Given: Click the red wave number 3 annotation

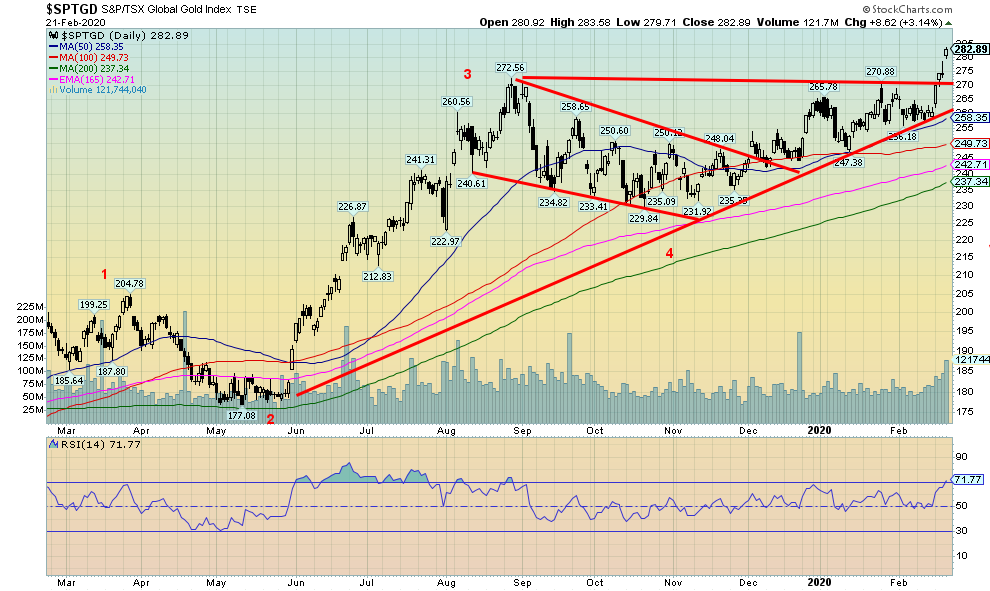Looking at the screenshot, I should point(467,74).
